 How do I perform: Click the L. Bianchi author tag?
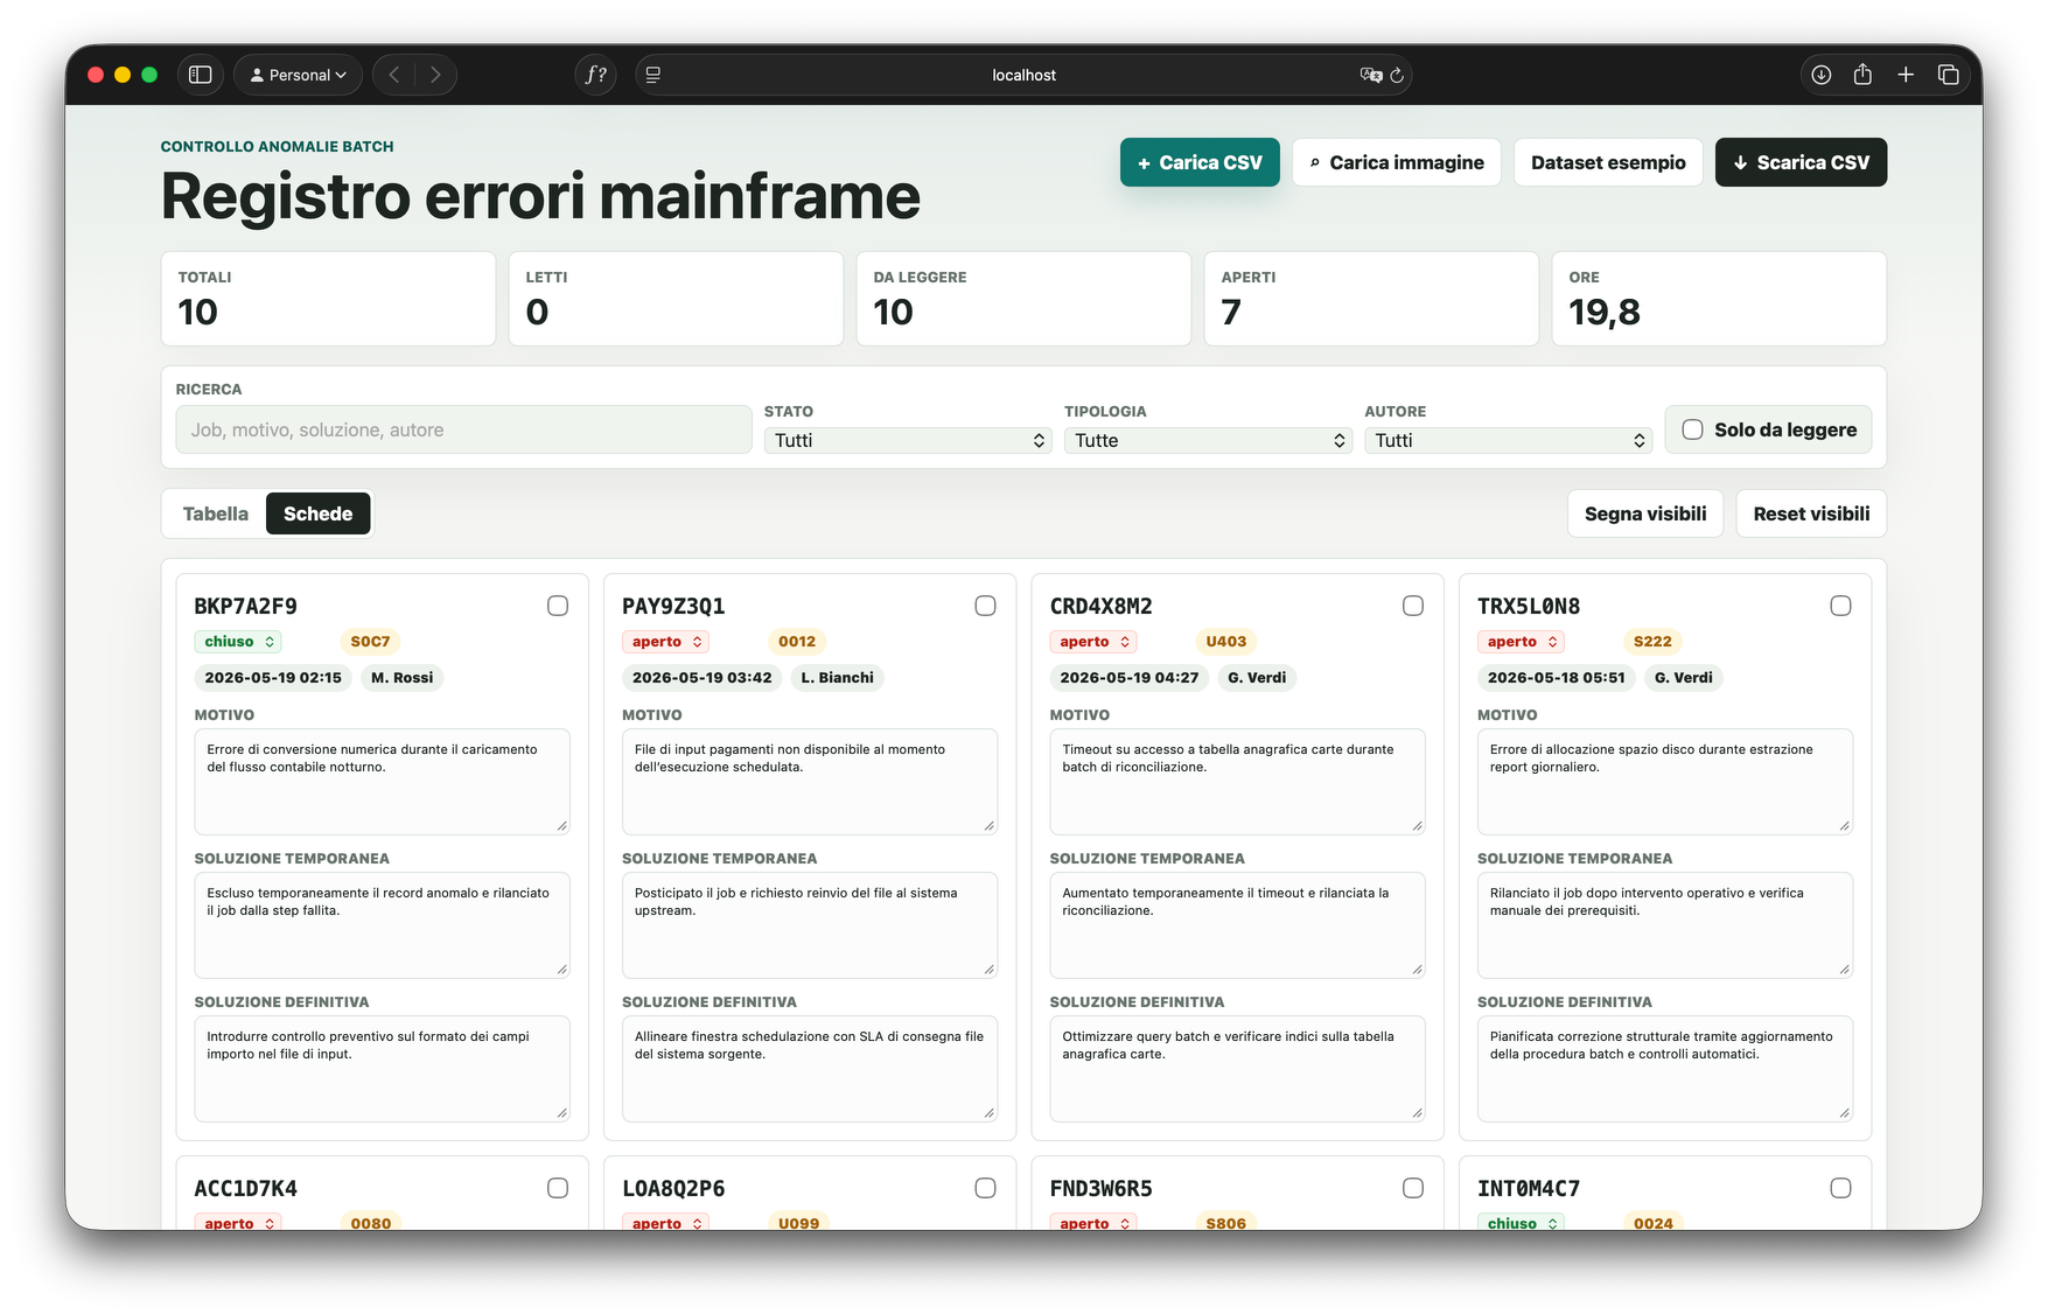tap(837, 677)
